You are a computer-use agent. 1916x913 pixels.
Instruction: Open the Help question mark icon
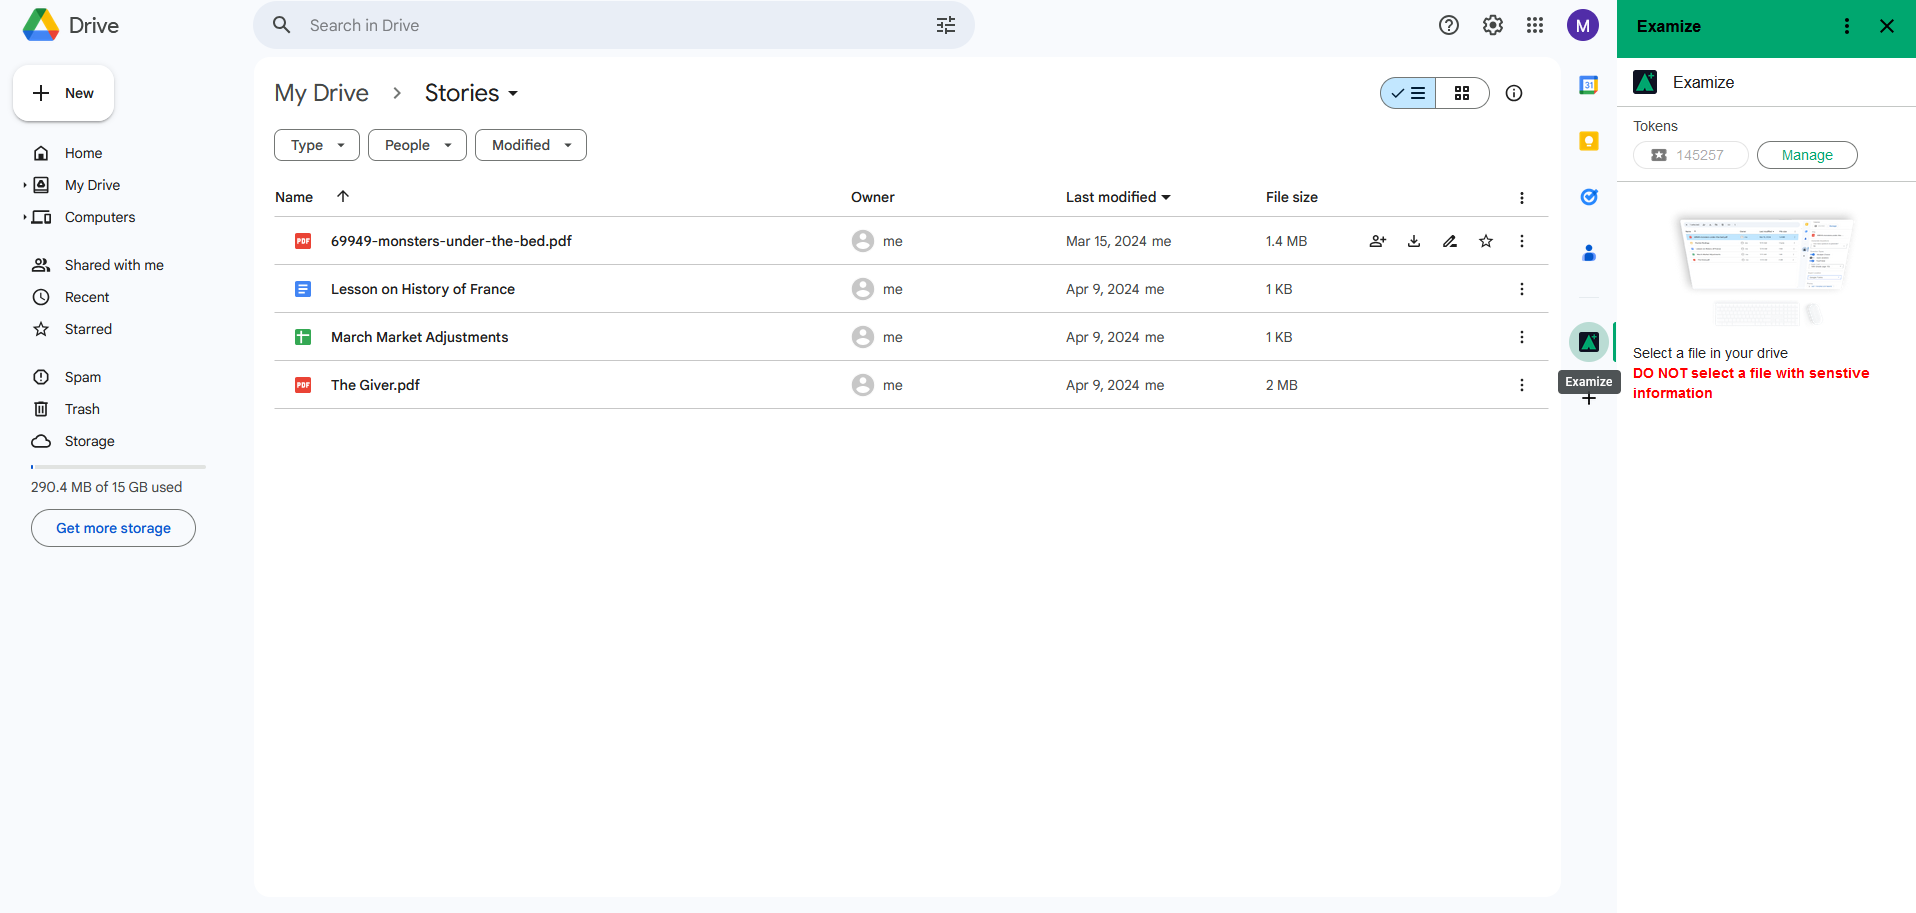(x=1449, y=25)
